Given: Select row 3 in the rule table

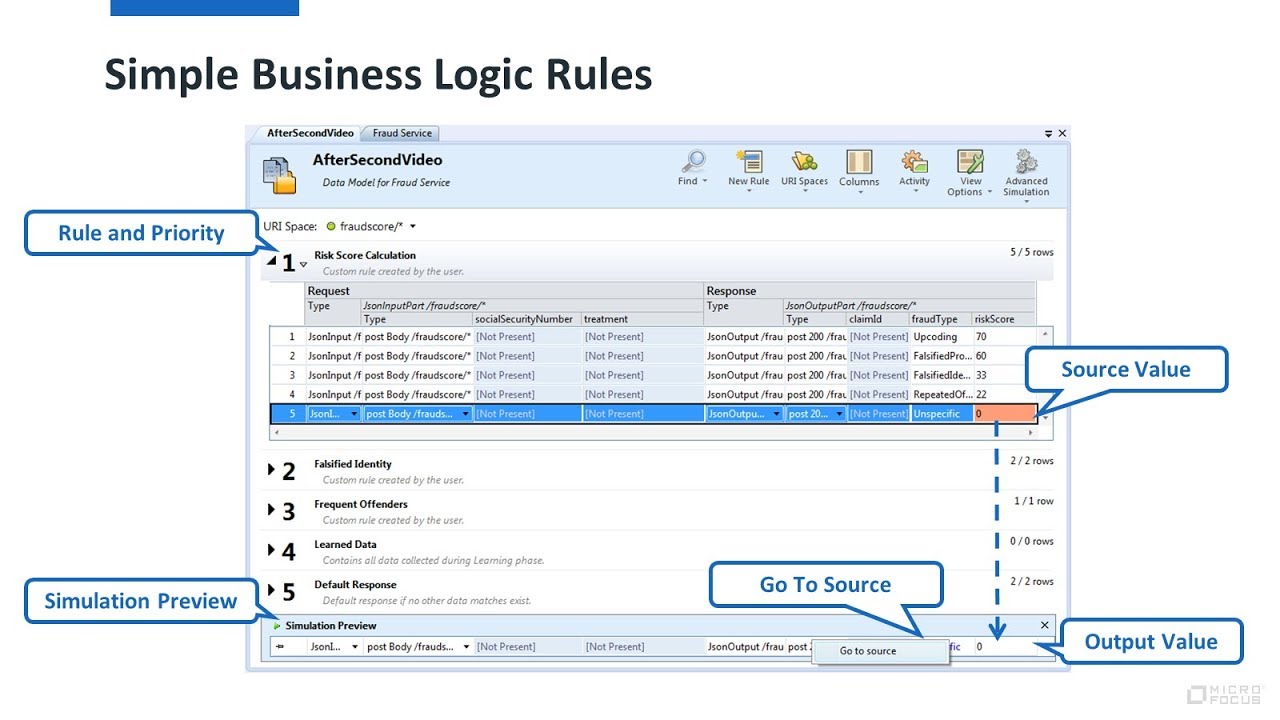Looking at the screenshot, I should (x=291, y=375).
